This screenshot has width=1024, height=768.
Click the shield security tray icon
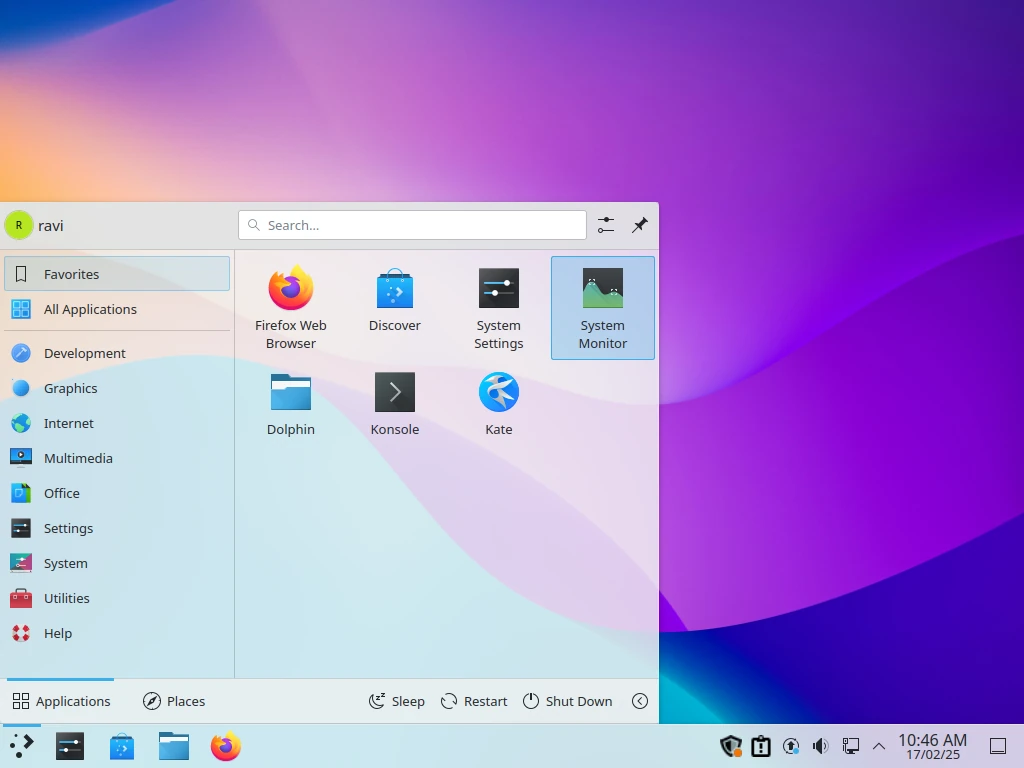click(x=731, y=746)
